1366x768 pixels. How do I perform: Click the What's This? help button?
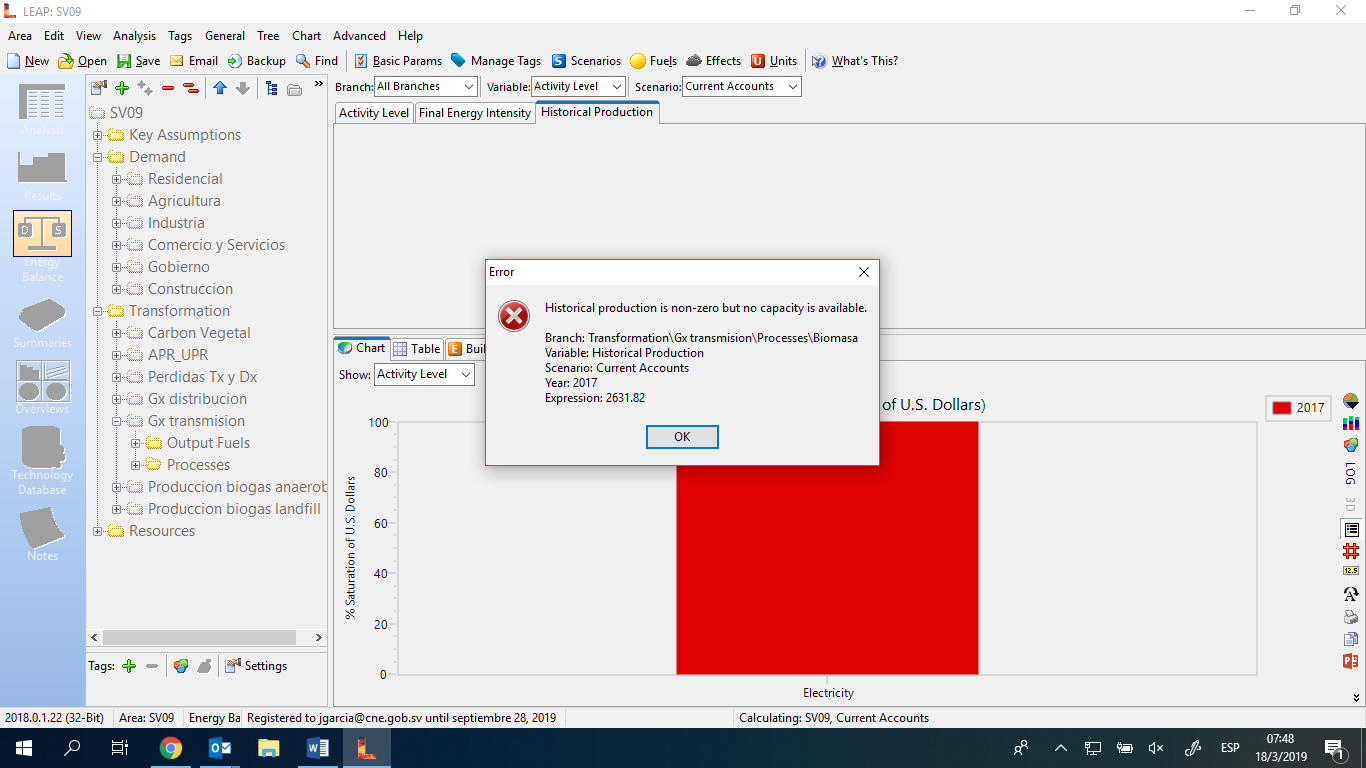point(855,61)
